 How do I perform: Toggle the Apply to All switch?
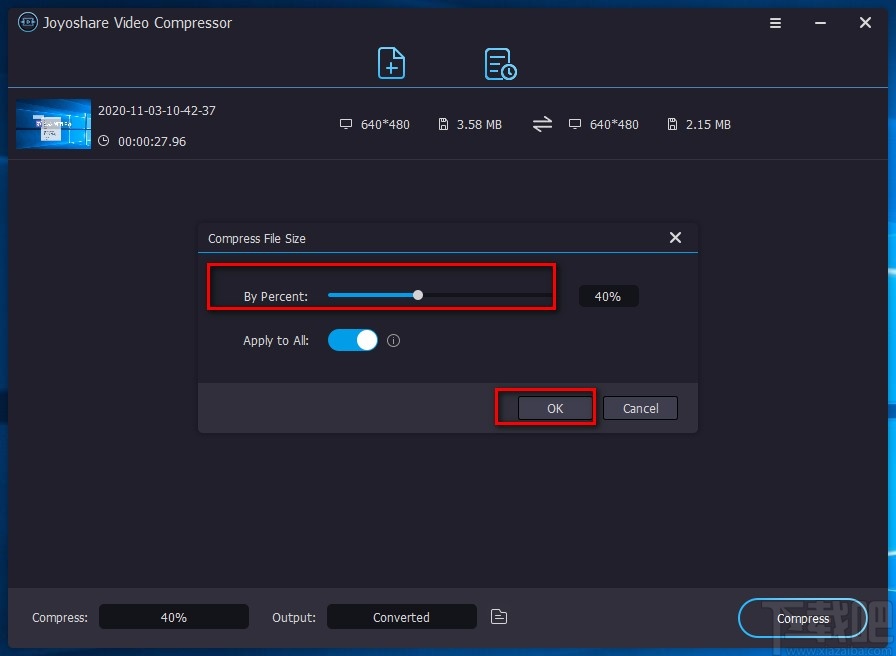click(353, 340)
